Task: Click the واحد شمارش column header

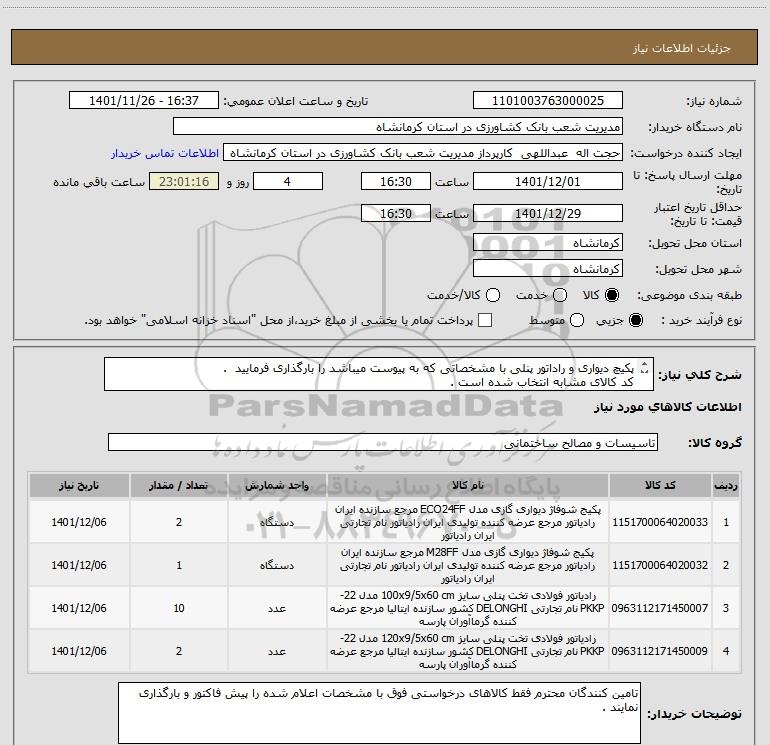Action: point(277,486)
